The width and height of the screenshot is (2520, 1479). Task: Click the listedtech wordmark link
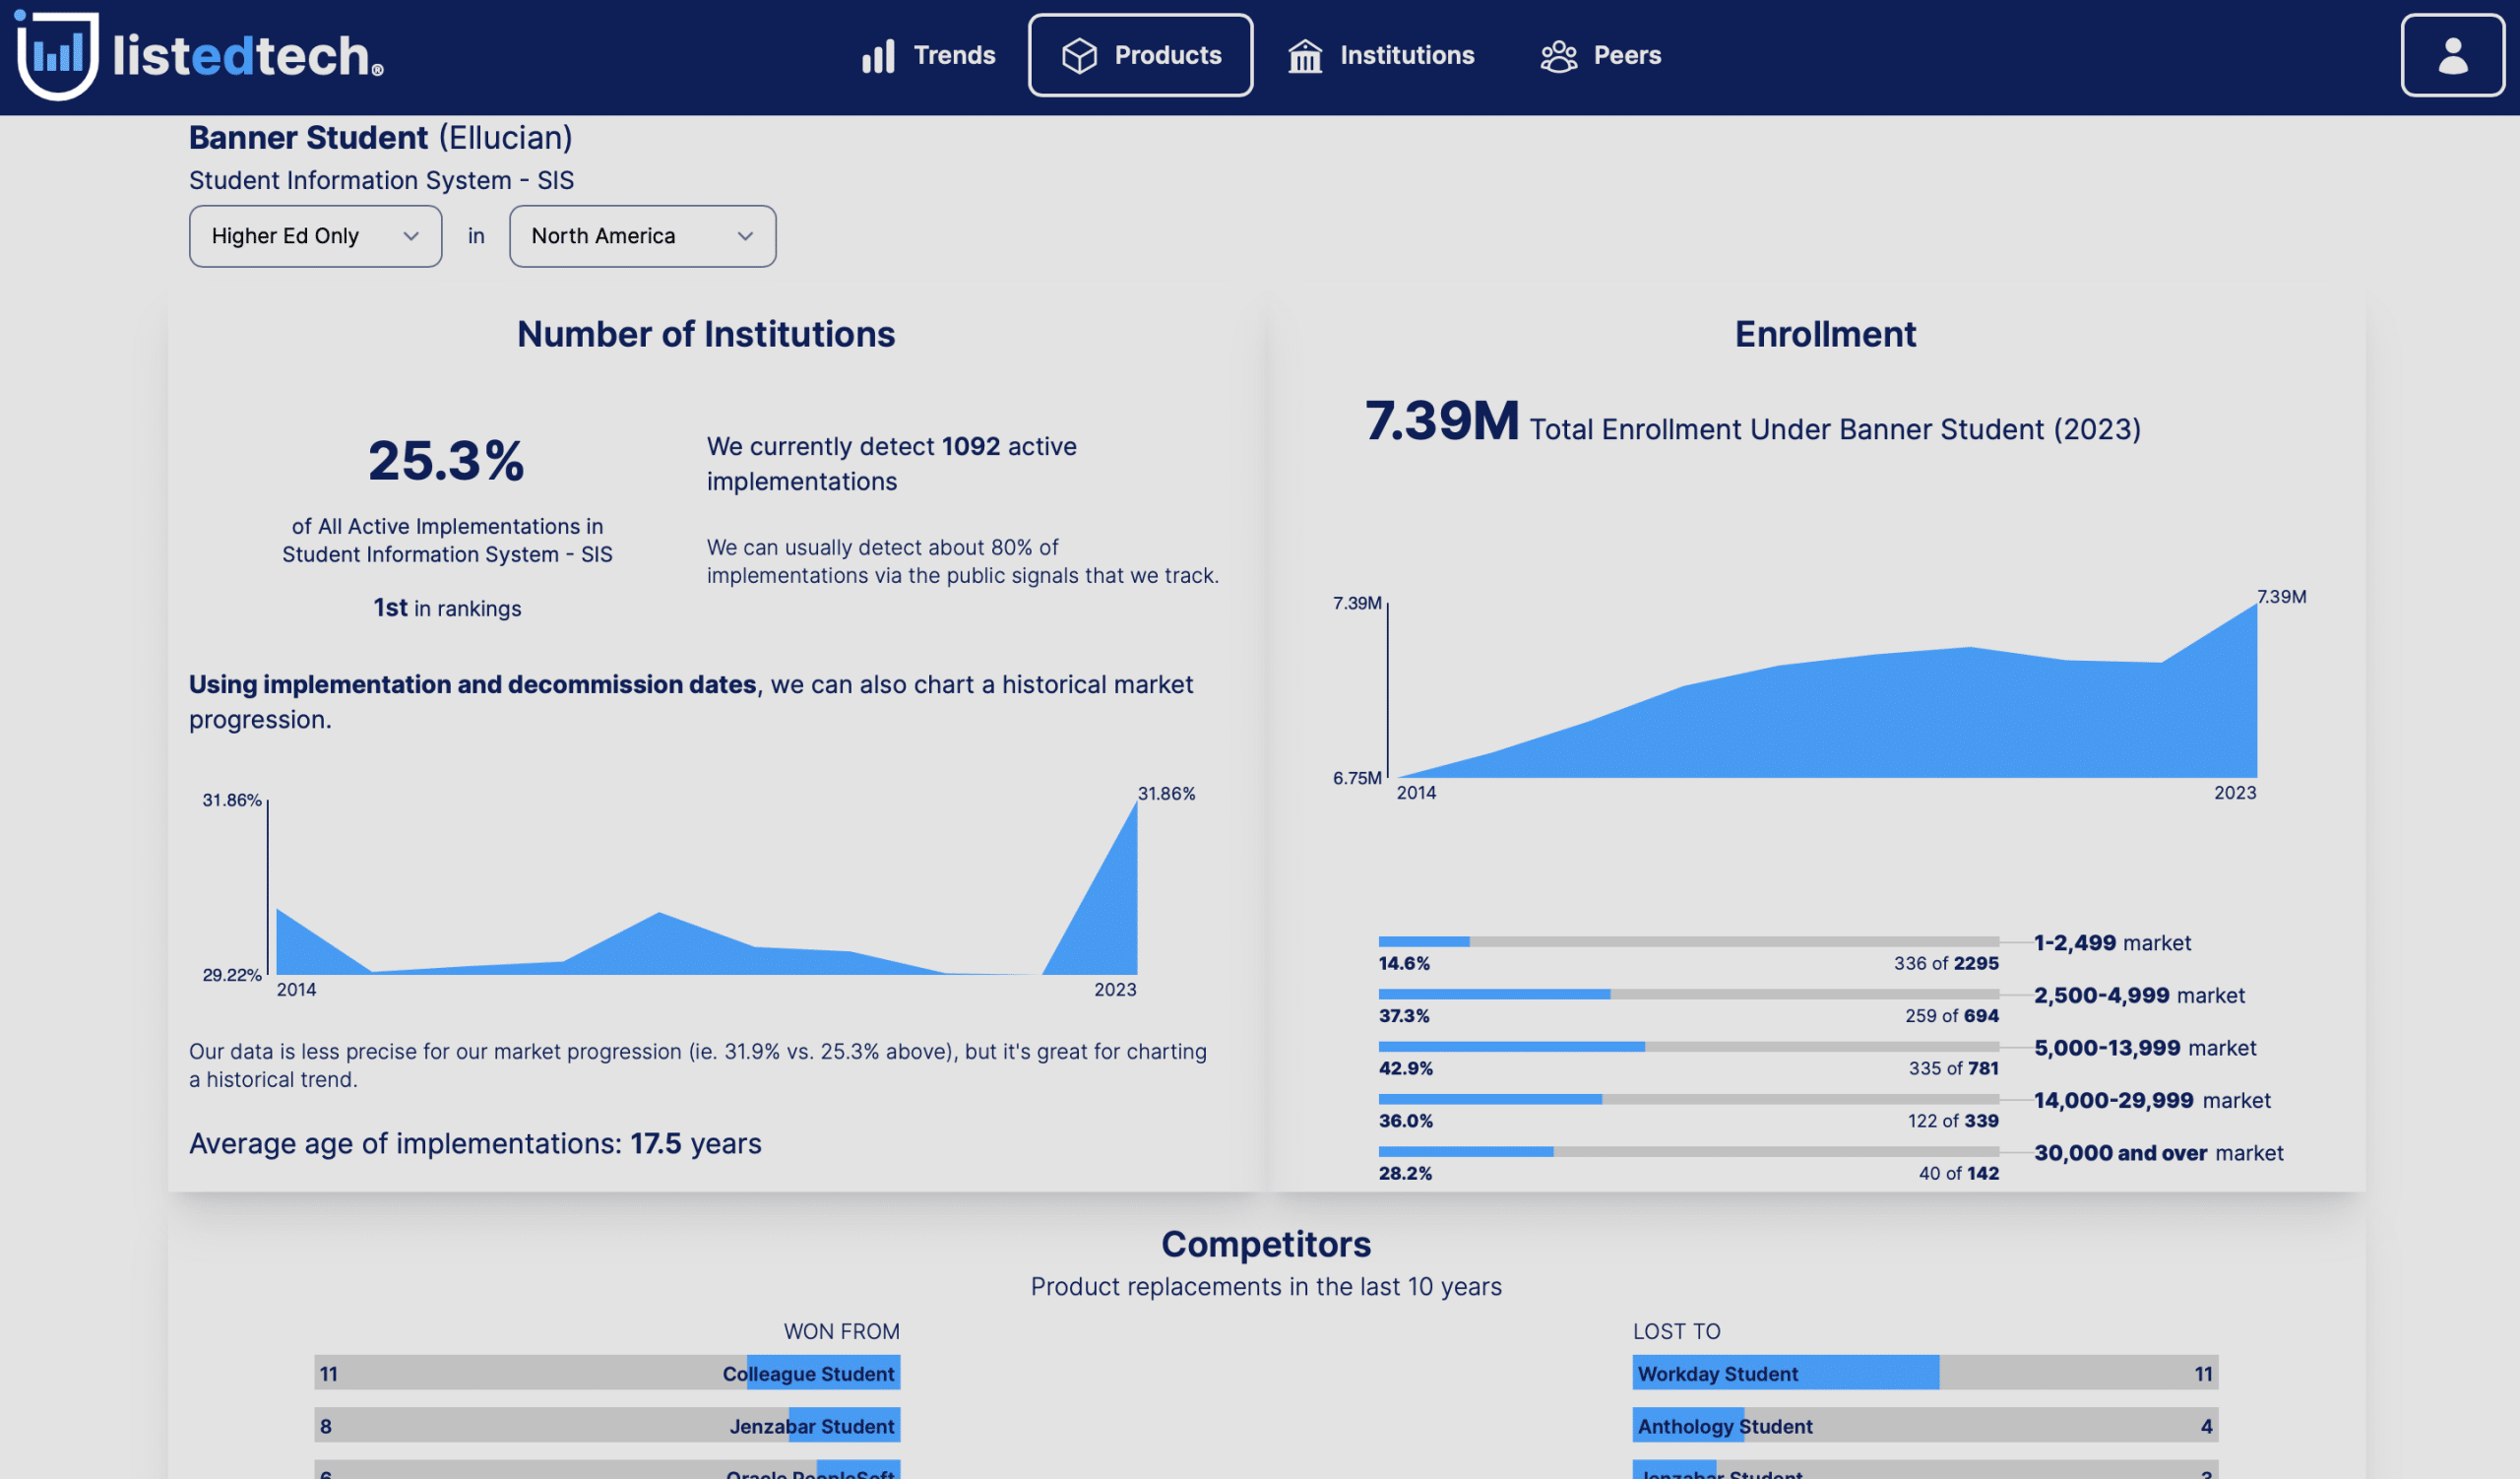point(247,56)
